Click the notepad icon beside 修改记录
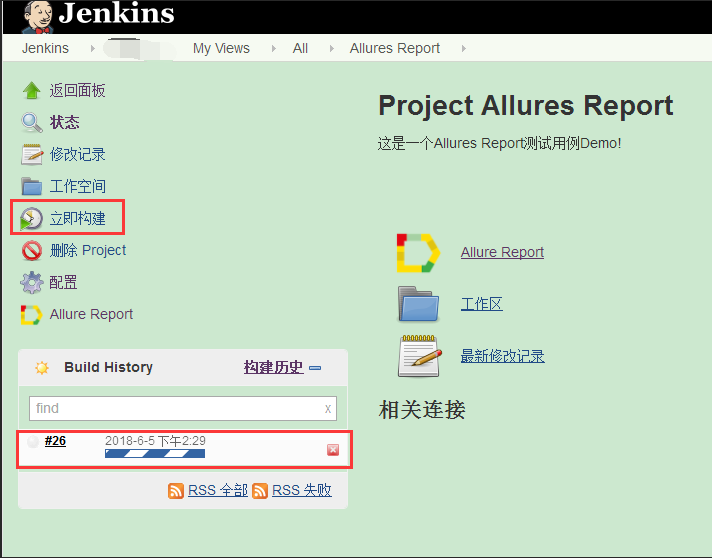The width and height of the screenshot is (712, 558). 32,154
